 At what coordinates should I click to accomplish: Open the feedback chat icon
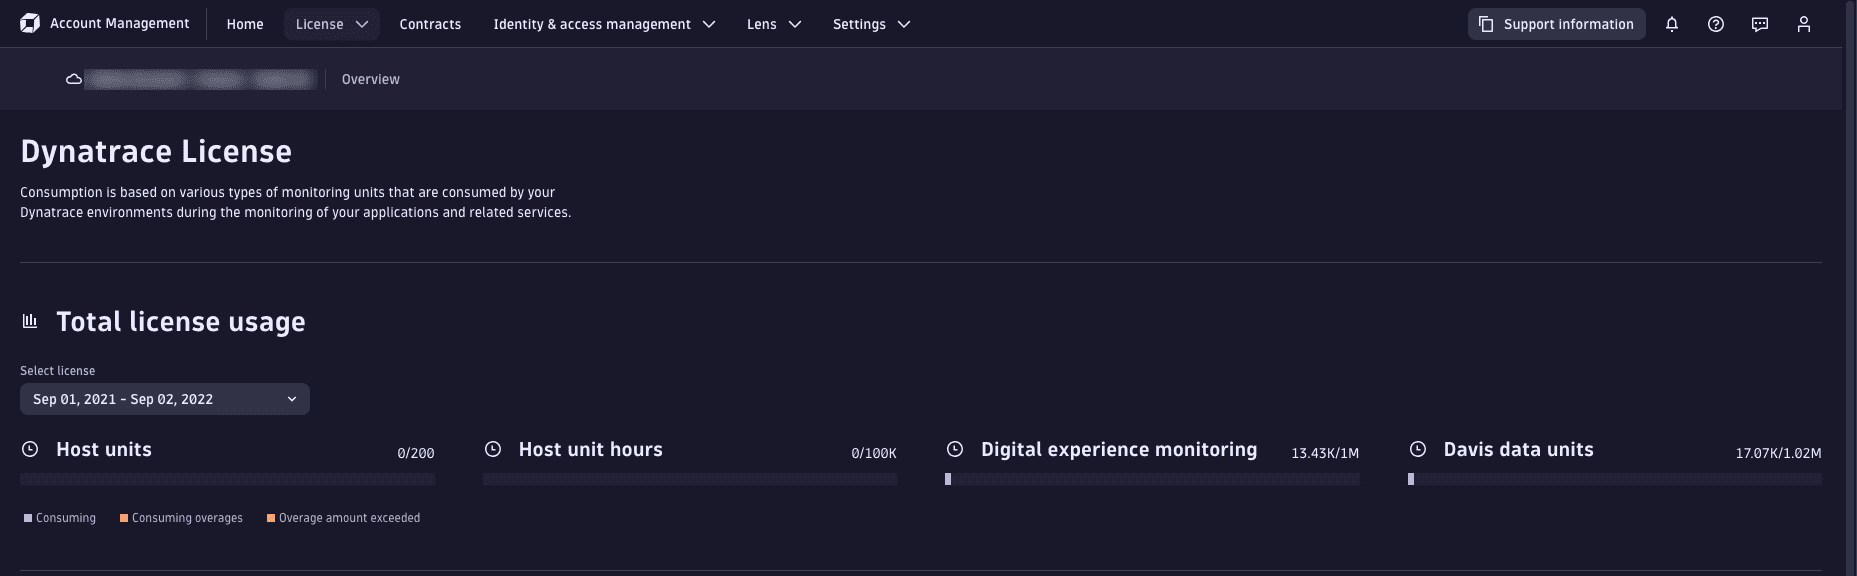1760,24
